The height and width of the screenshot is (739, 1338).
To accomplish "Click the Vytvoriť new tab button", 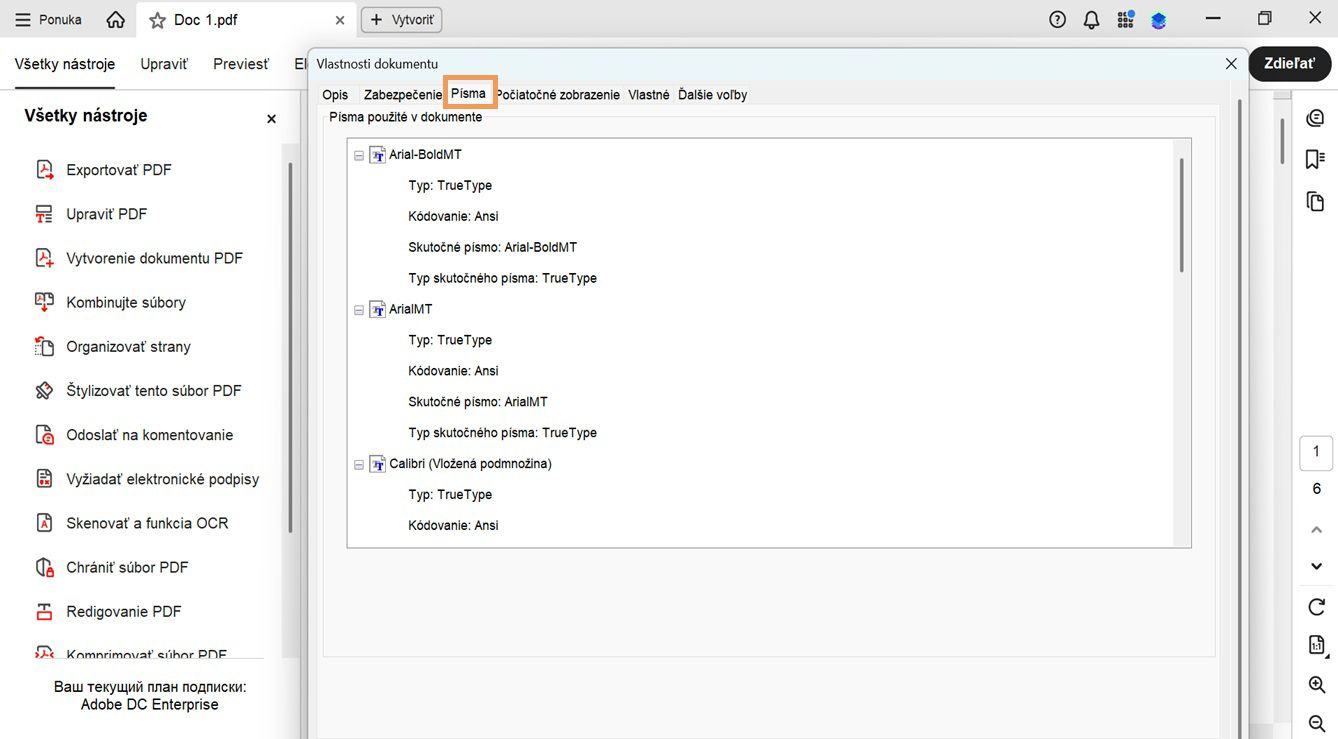I will [401, 20].
